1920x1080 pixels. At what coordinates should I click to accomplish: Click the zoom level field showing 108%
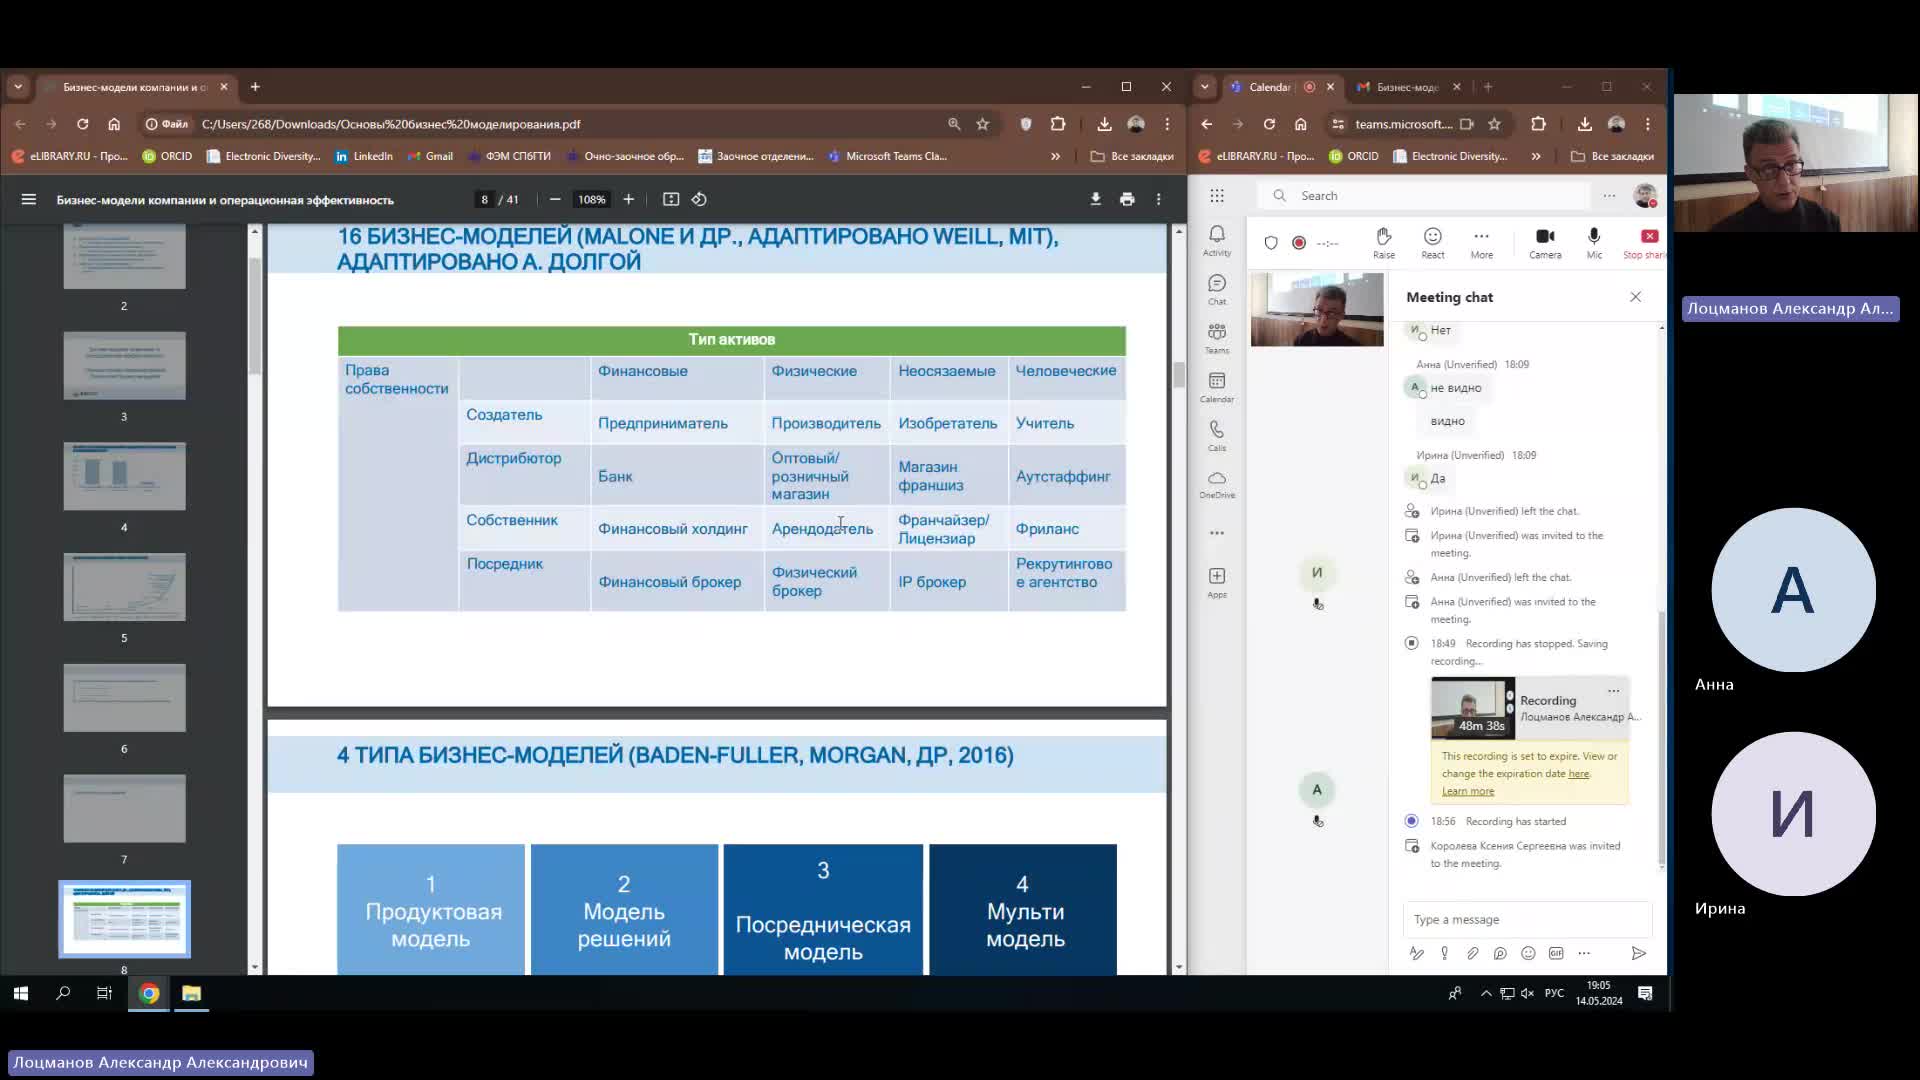[591, 199]
